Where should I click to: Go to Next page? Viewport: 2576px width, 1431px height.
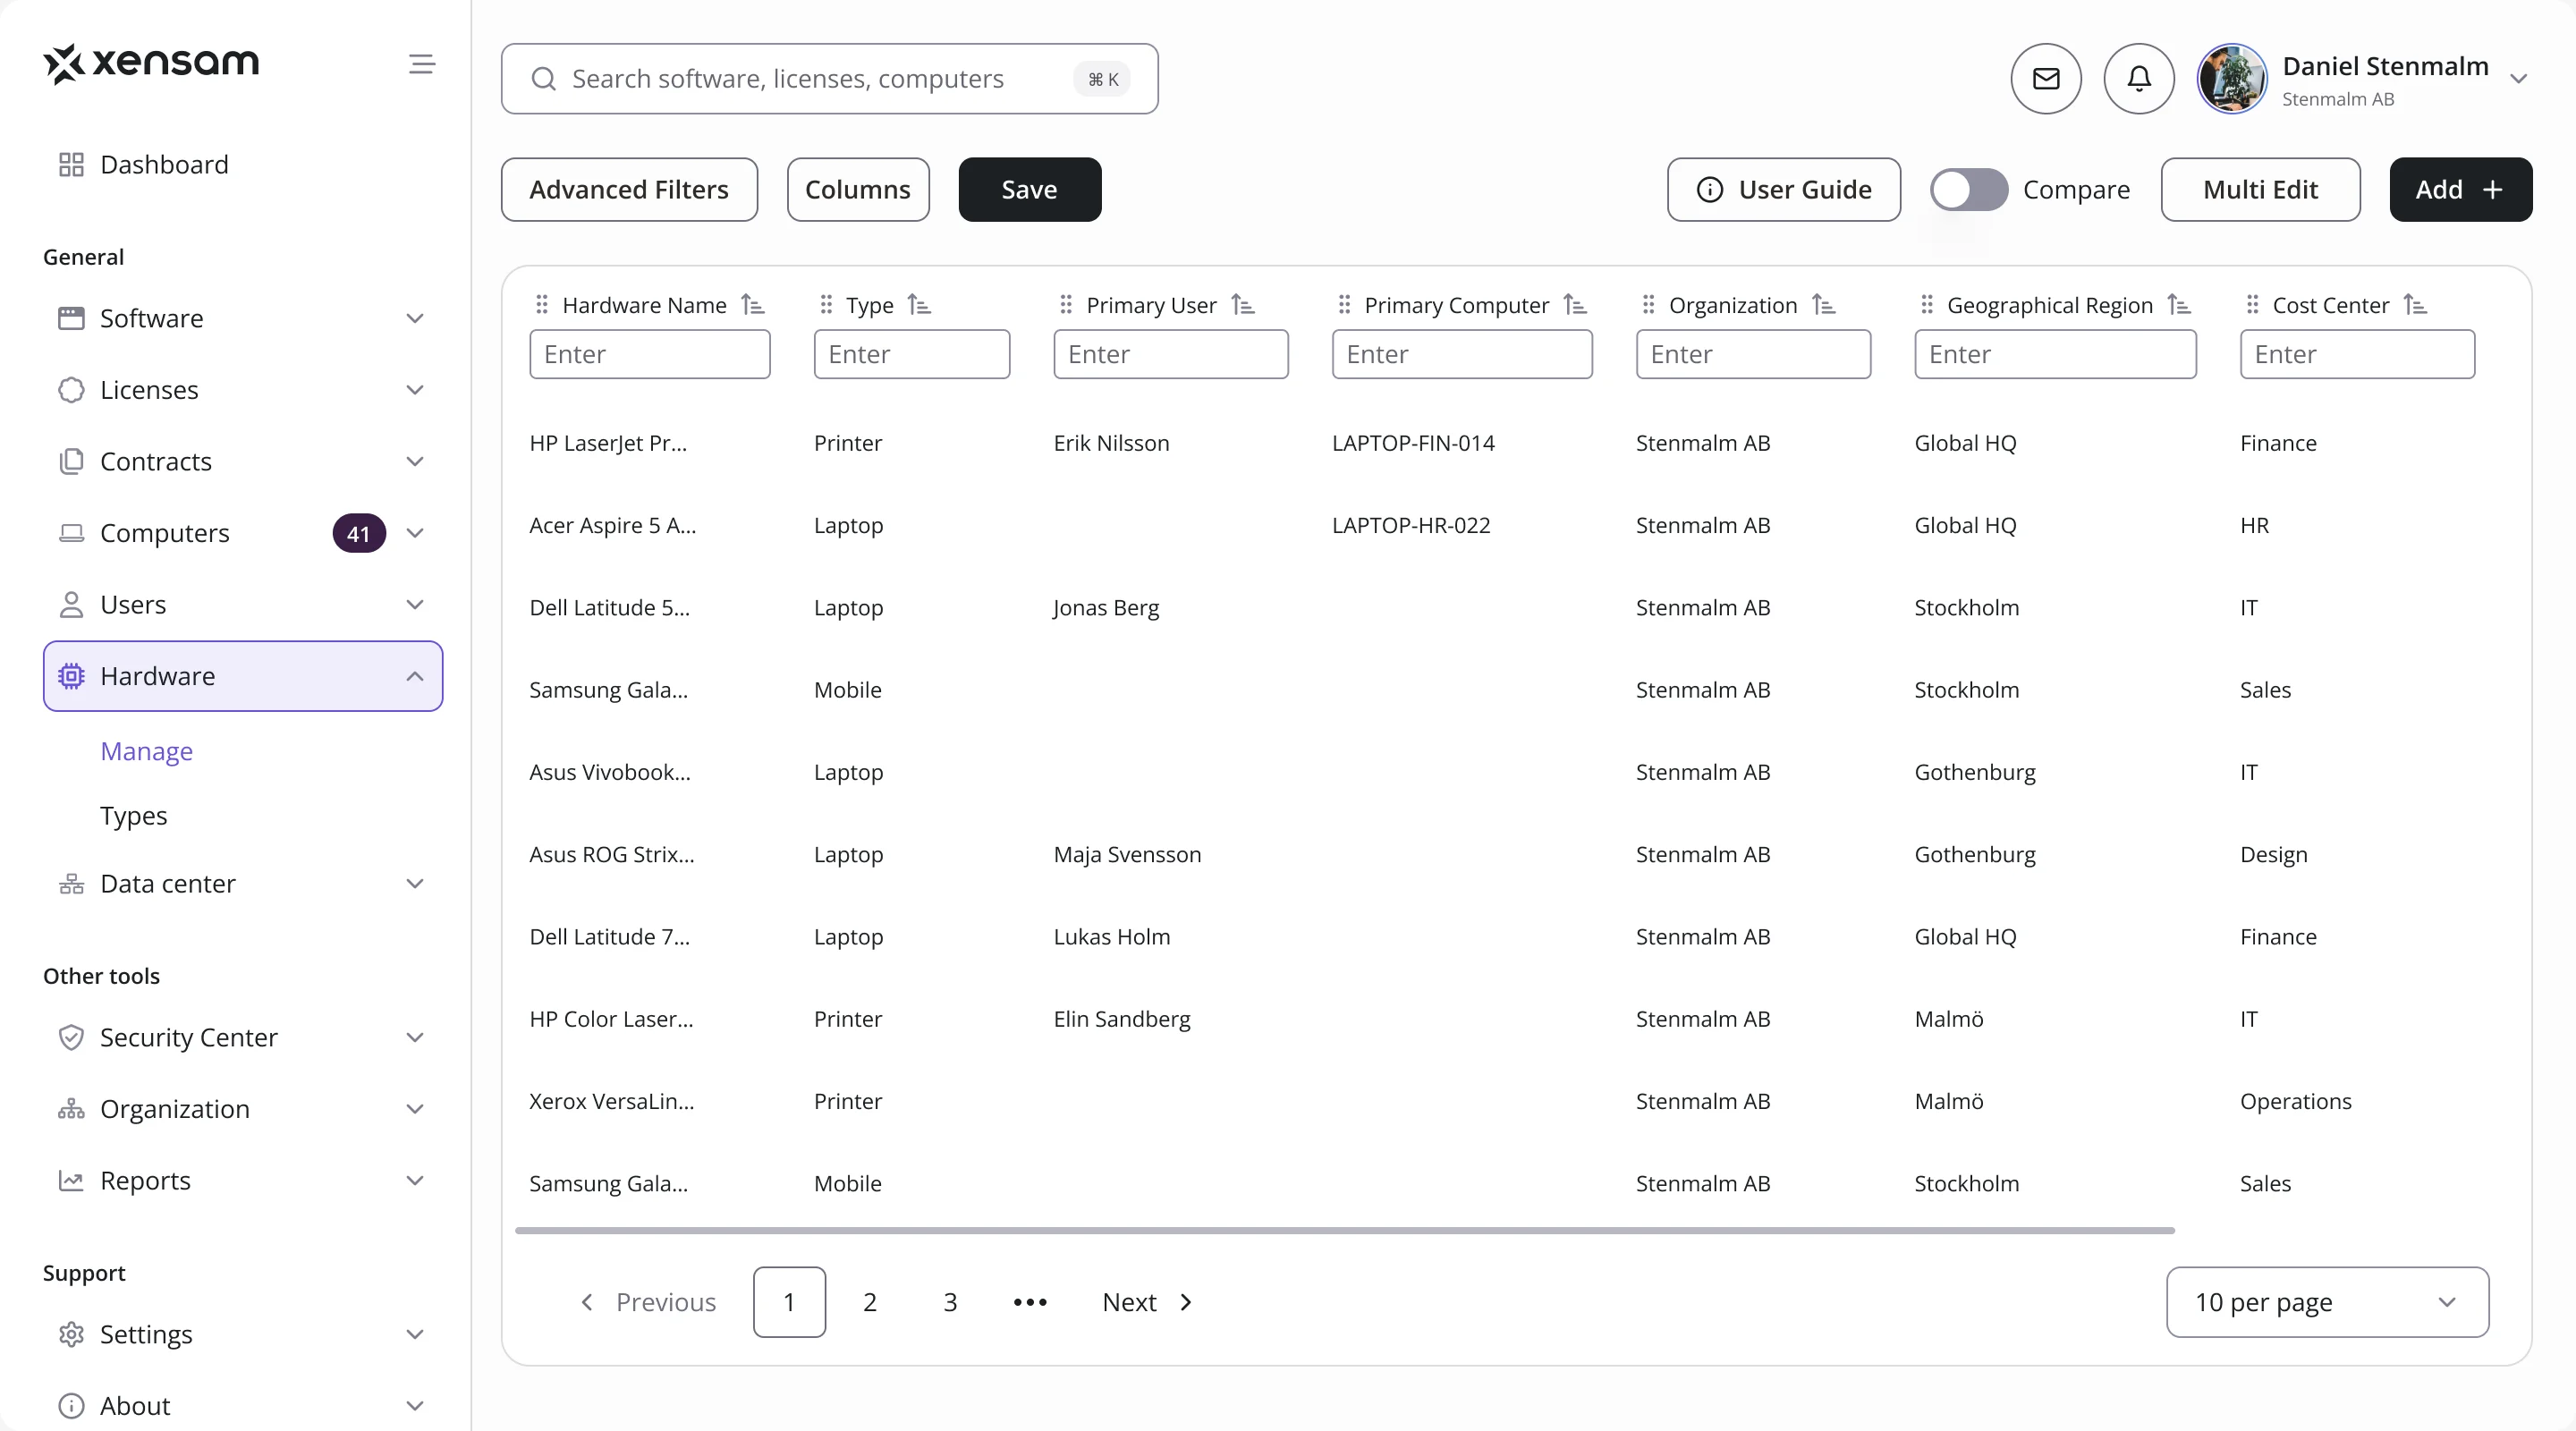pos(1147,1302)
